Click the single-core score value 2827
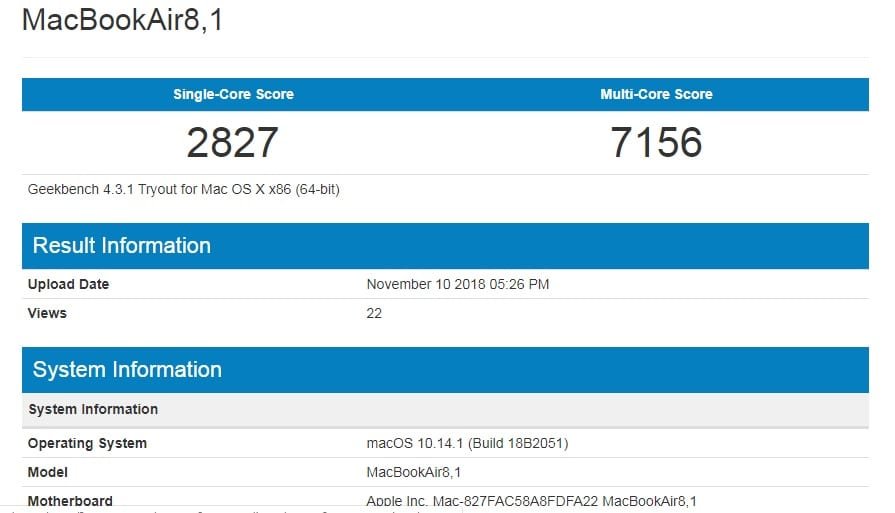Screen dimensions: 895x513 coord(233,142)
